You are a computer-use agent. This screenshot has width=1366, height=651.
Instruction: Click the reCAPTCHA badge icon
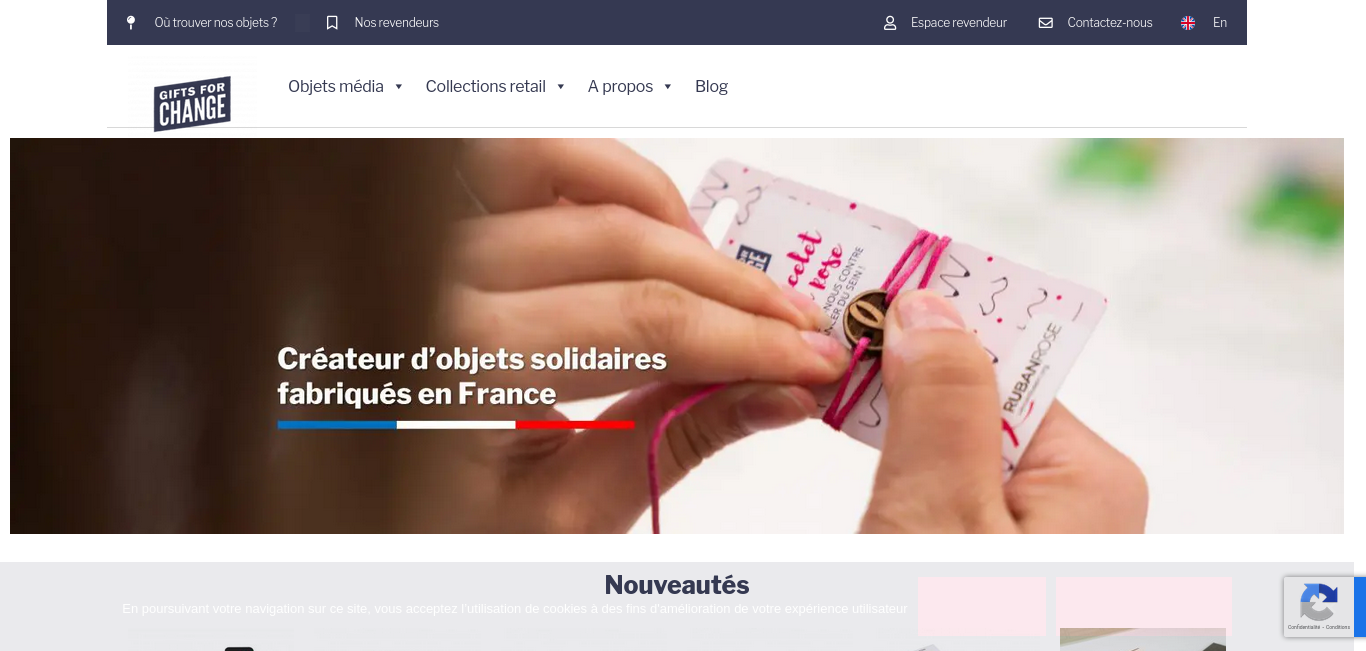[x=1319, y=602]
